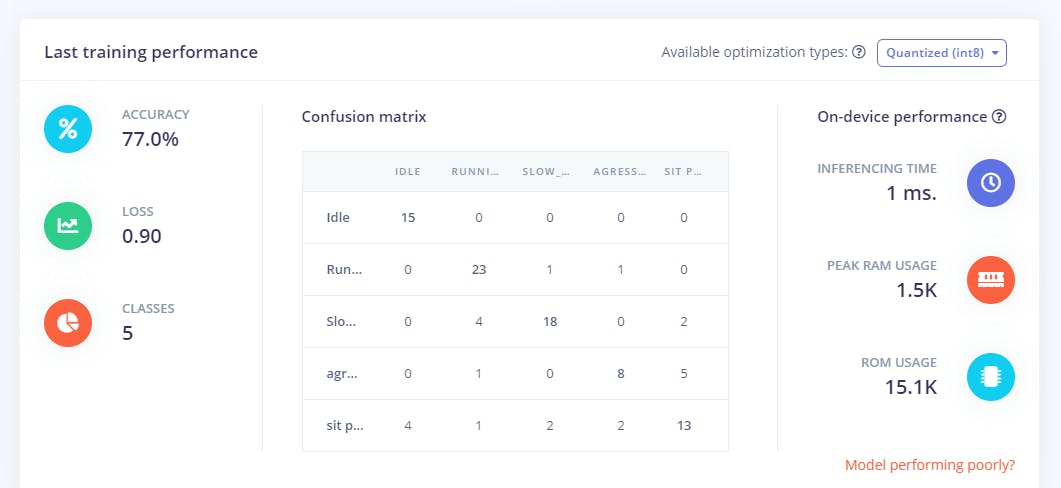
Task: Click the orange classes pie chart icon
Action: click(68, 323)
